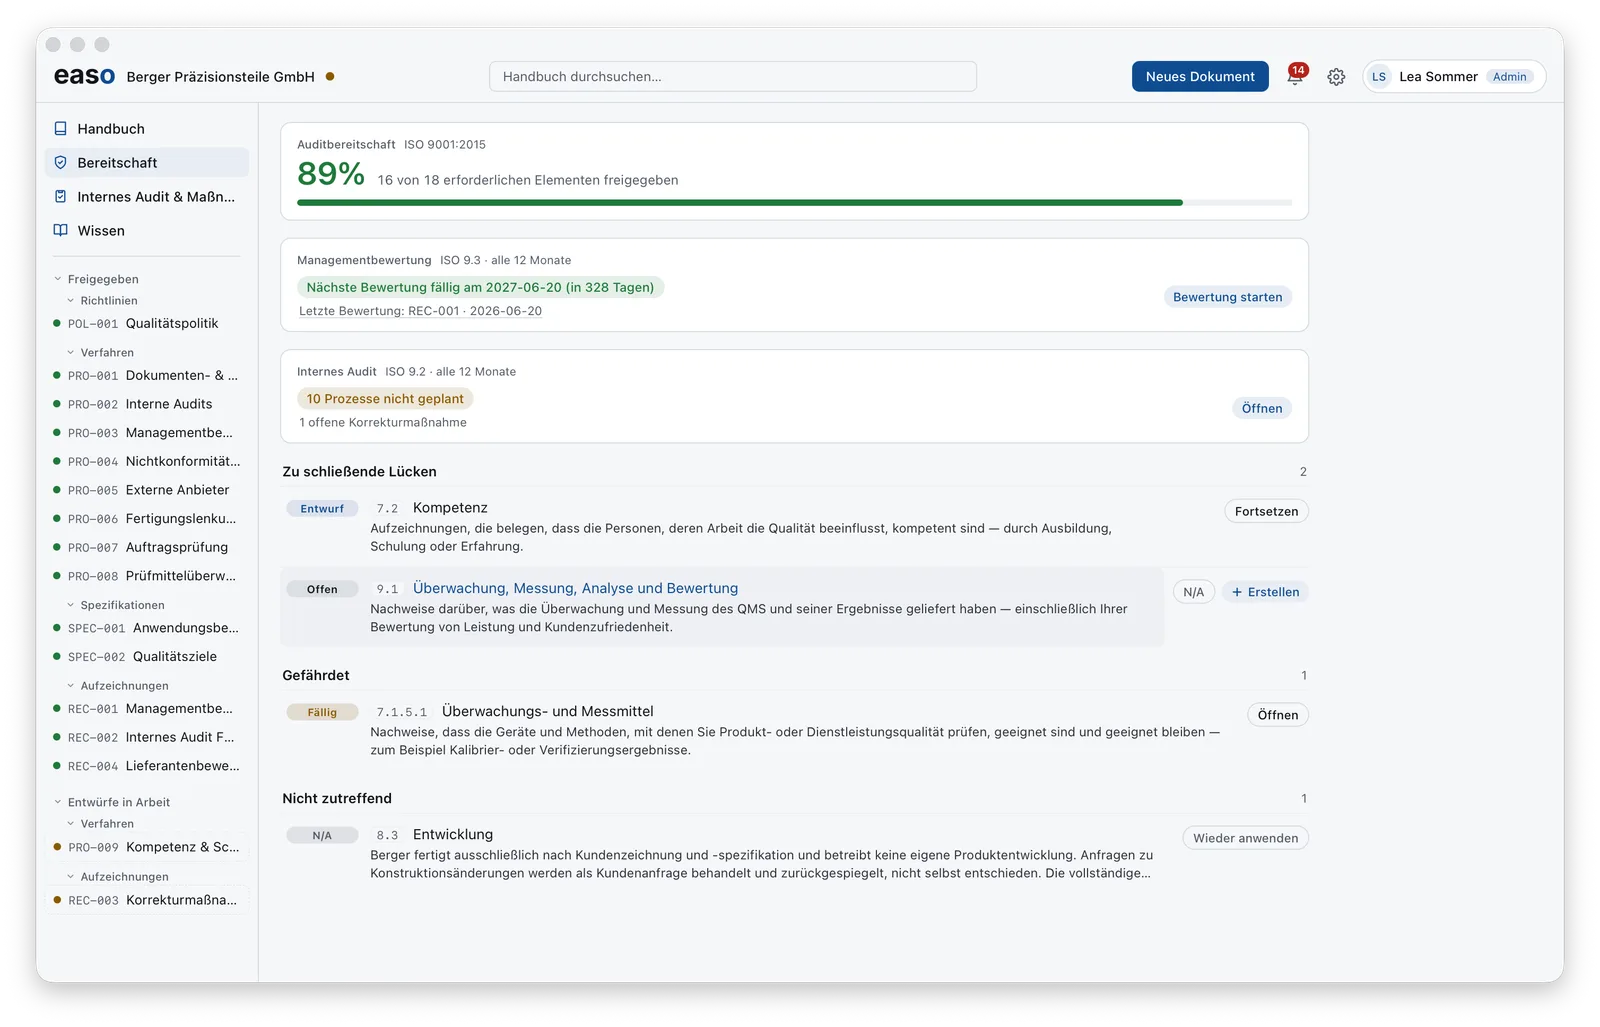Open PRO-007 Auftragsprüfung

coord(147,548)
